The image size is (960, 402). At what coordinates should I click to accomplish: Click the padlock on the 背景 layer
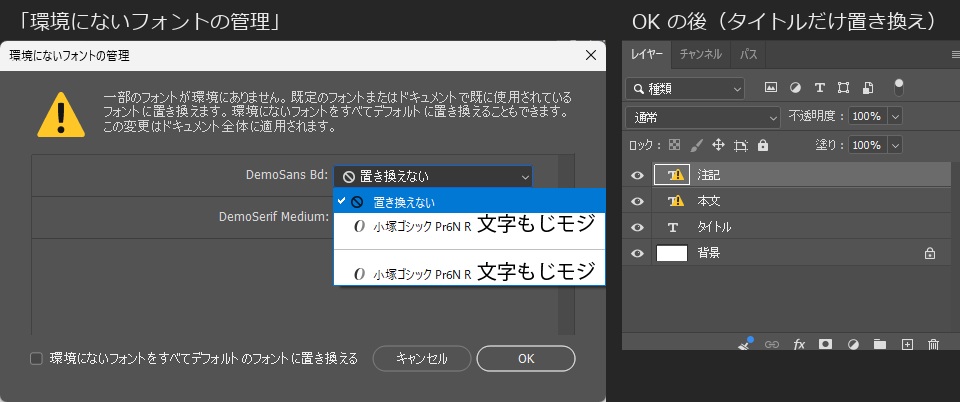(x=929, y=253)
